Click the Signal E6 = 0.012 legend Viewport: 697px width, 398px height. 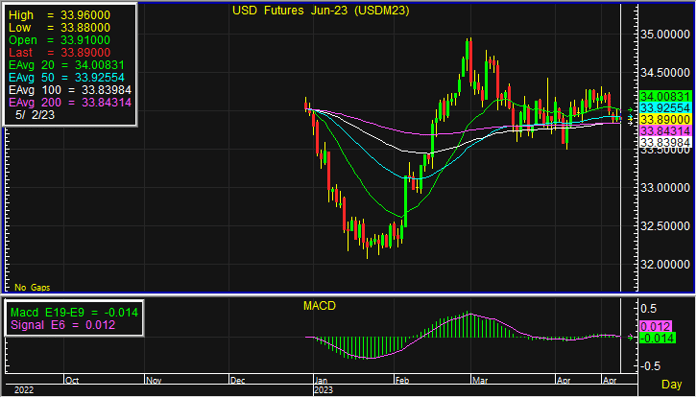63,325
